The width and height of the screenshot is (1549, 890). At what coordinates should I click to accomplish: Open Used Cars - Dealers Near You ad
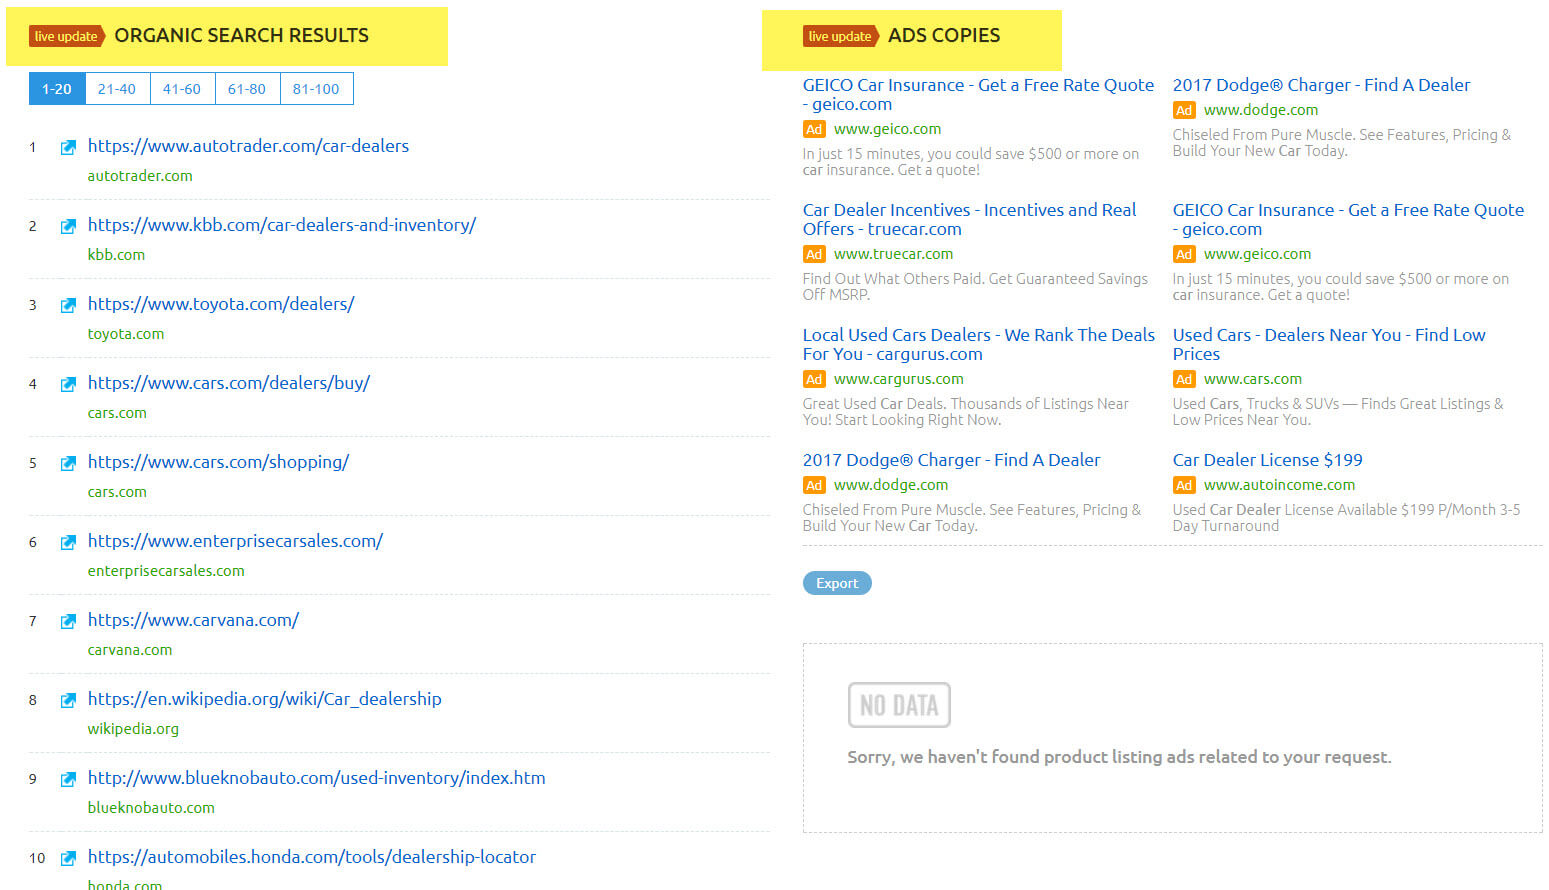pos(1329,345)
